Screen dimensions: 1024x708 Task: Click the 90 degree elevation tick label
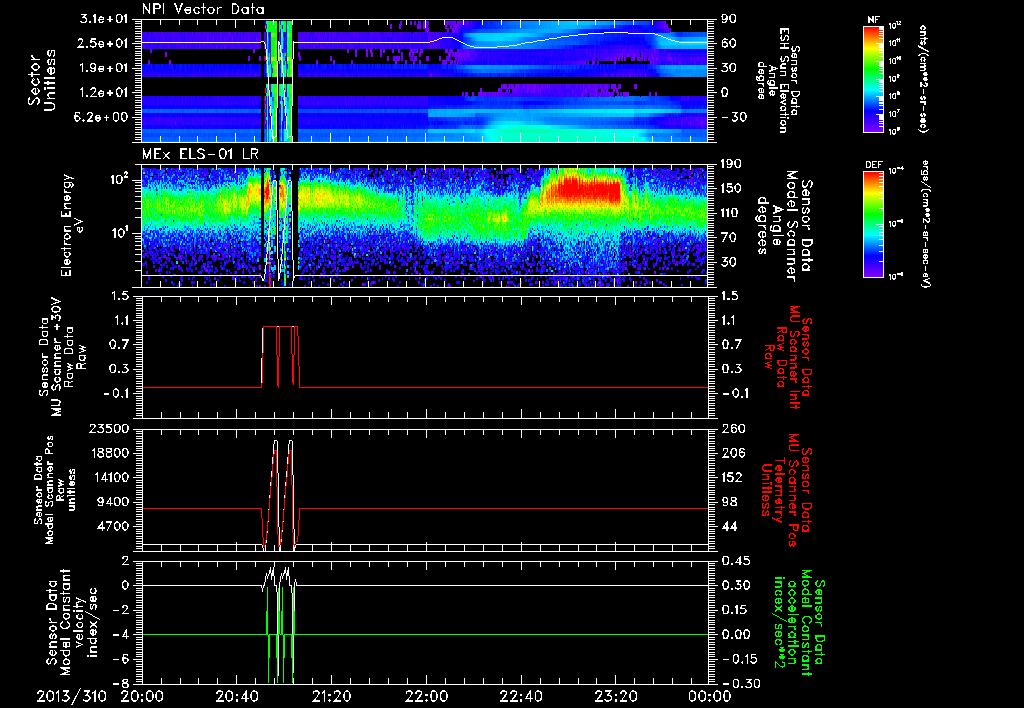(729, 18)
